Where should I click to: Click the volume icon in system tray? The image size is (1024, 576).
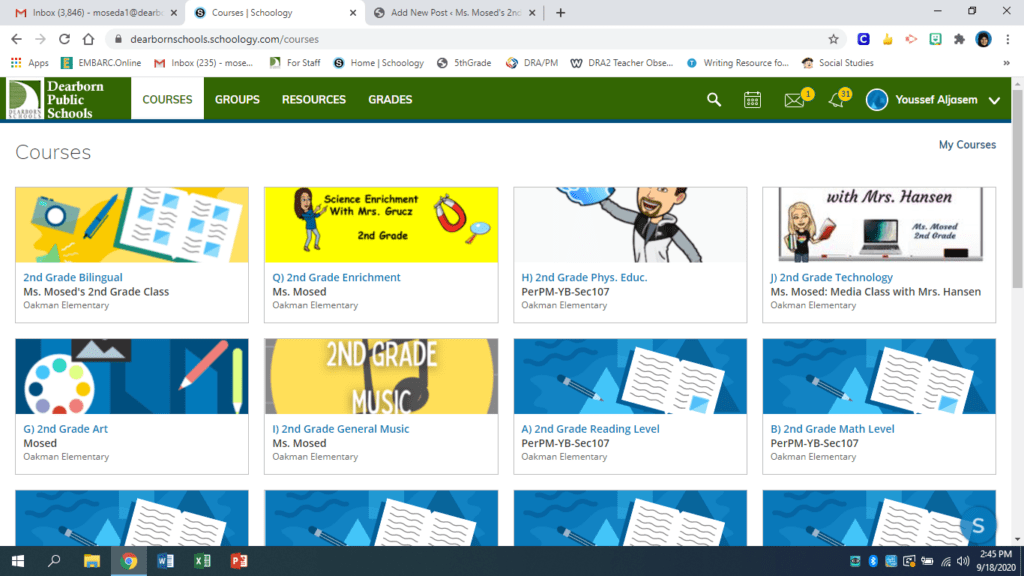point(963,561)
